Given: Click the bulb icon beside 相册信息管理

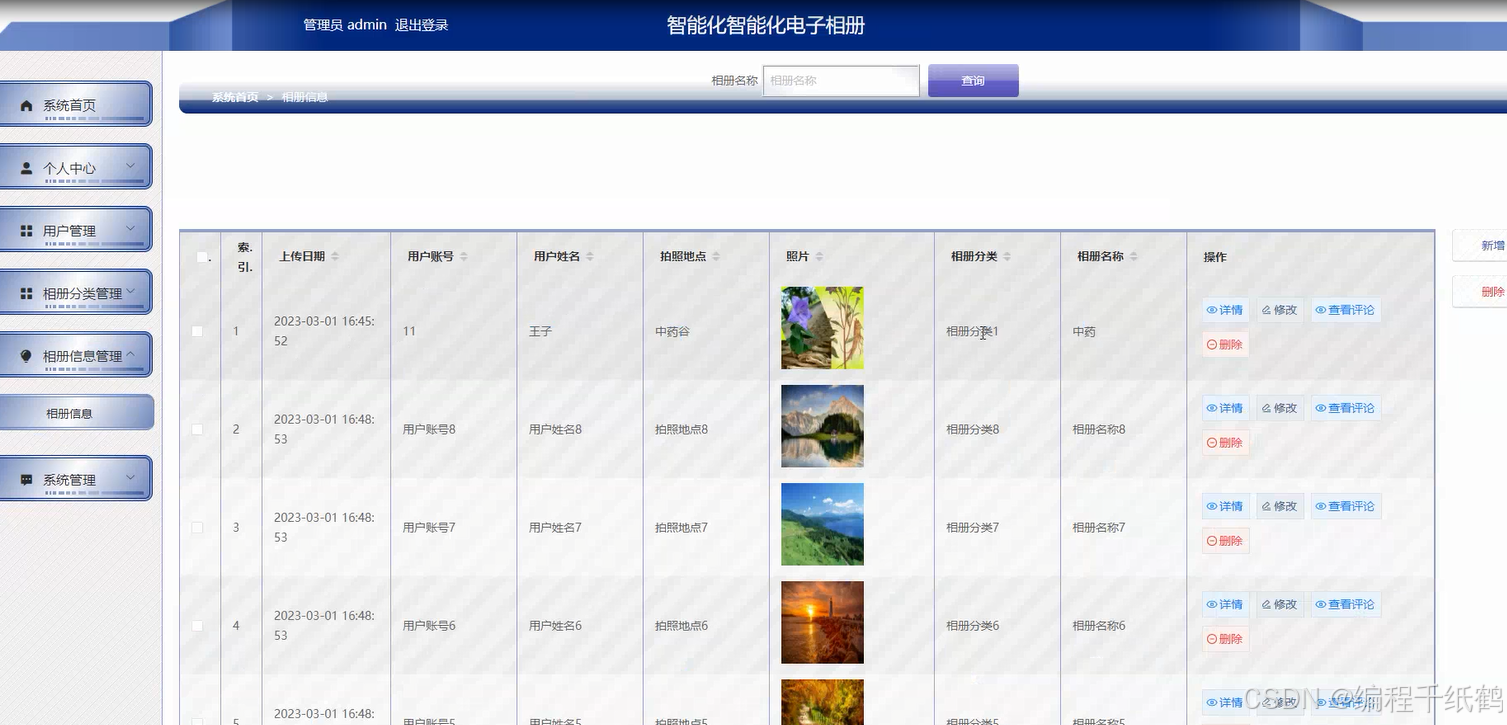Looking at the screenshot, I should [27, 356].
